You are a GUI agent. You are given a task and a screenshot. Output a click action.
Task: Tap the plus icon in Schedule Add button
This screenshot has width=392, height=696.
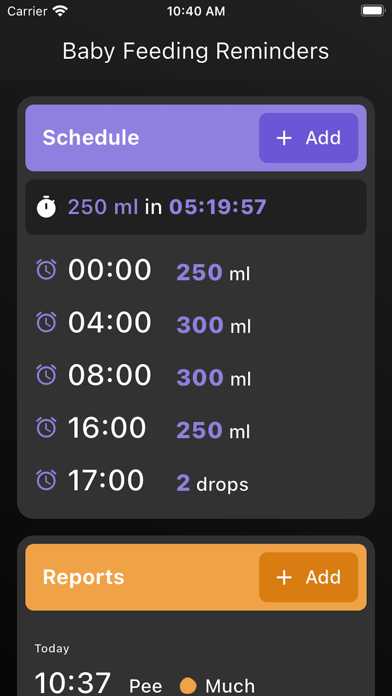pyautogui.click(x=284, y=138)
